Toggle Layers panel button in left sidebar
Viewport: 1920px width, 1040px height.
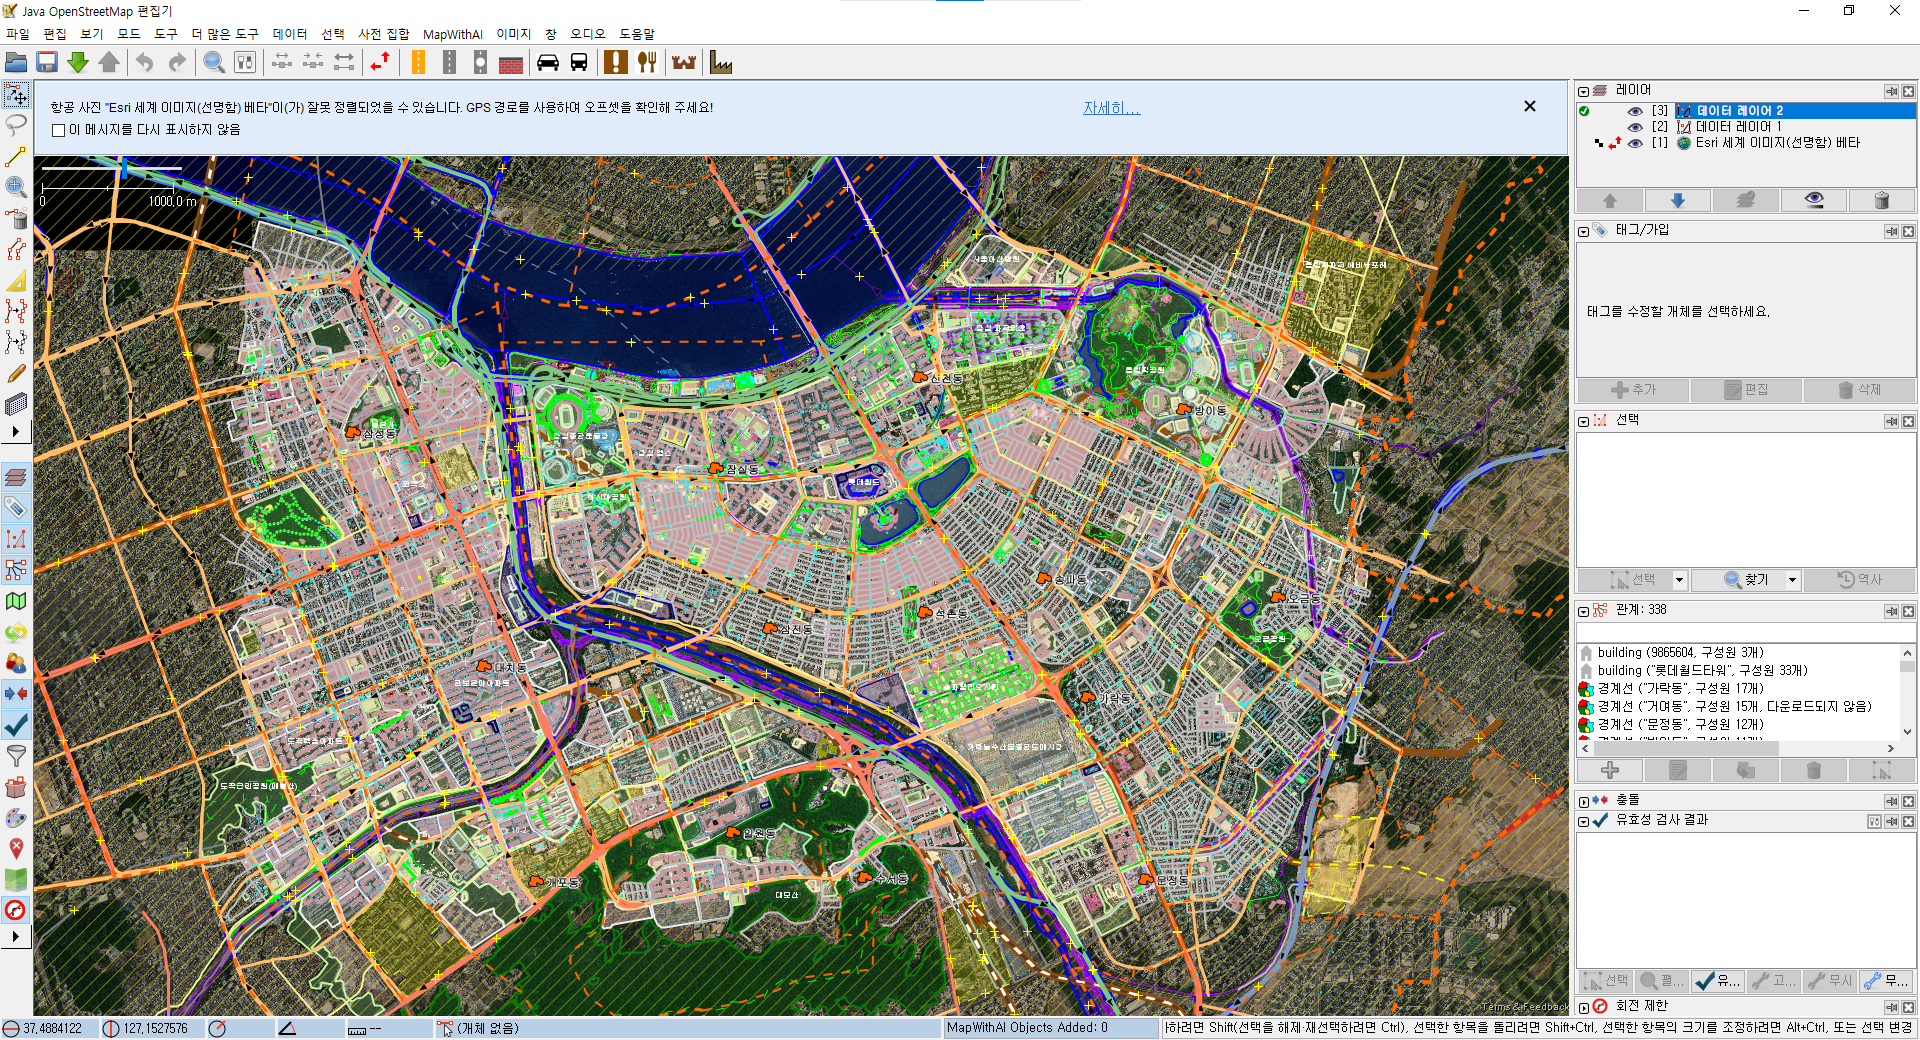tap(16, 477)
